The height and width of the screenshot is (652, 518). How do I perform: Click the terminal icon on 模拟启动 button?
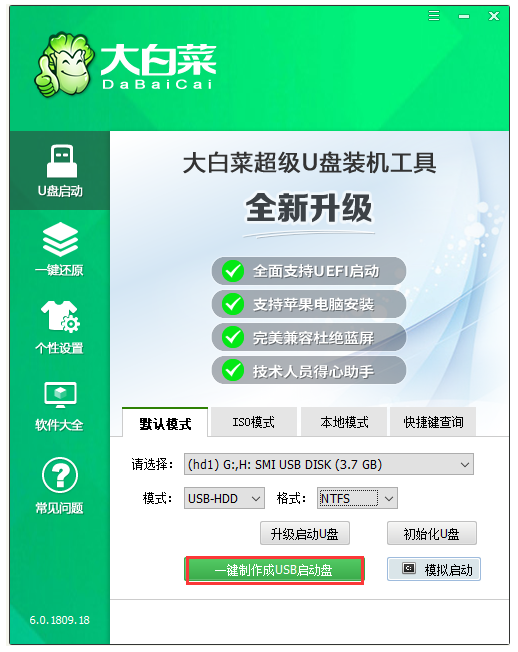click(409, 568)
